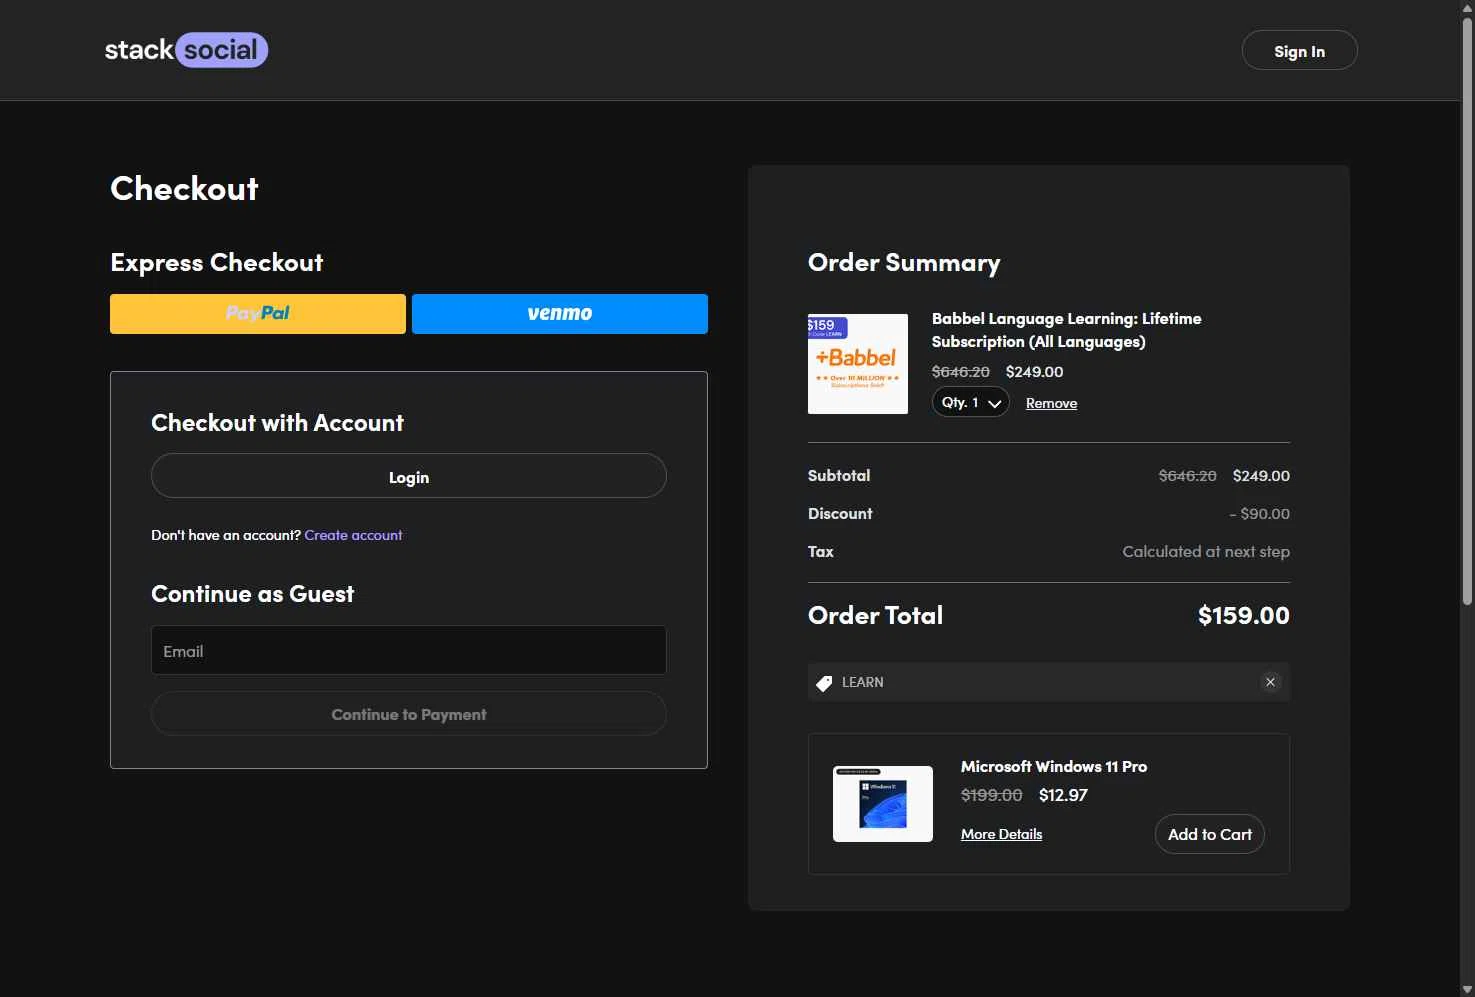Open More Details for Windows 11 Pro
The width and height of the screenshot is (1475, 997).
point(1001,834)
